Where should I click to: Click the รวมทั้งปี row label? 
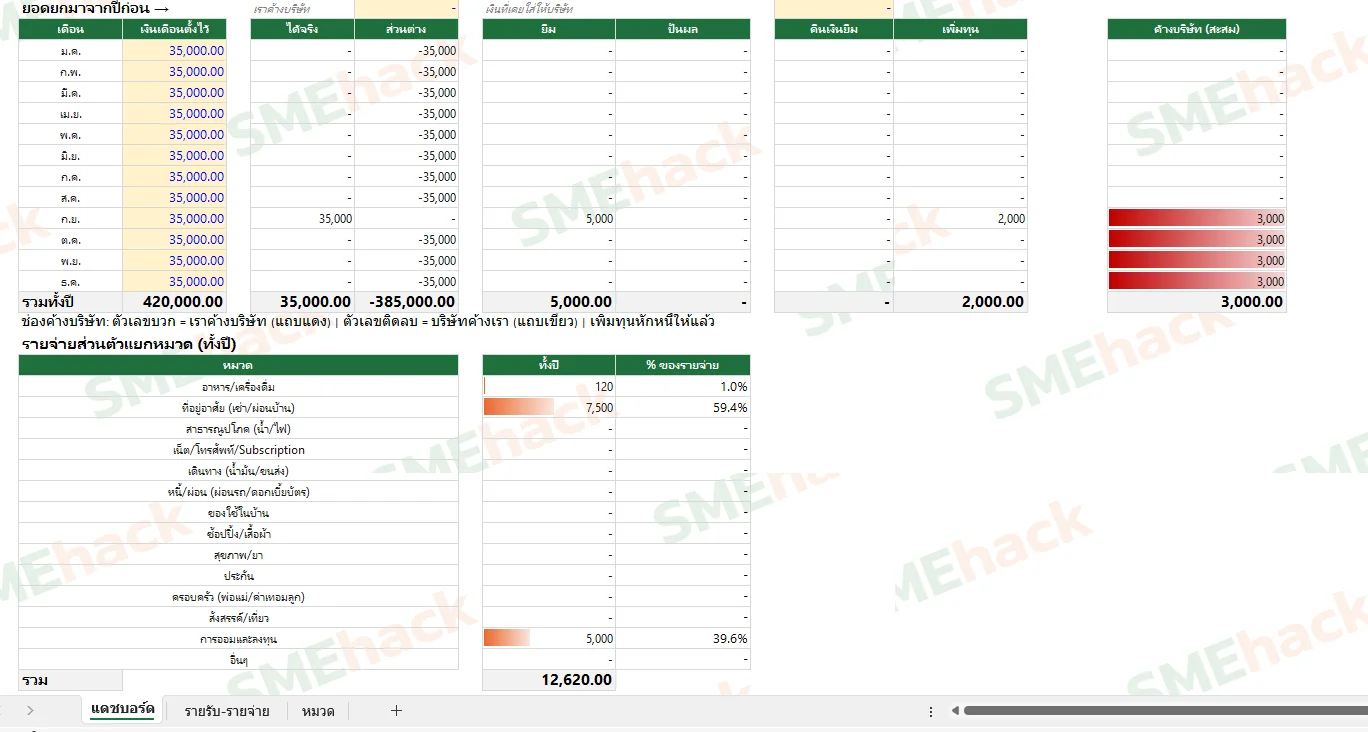coord(71,302)
